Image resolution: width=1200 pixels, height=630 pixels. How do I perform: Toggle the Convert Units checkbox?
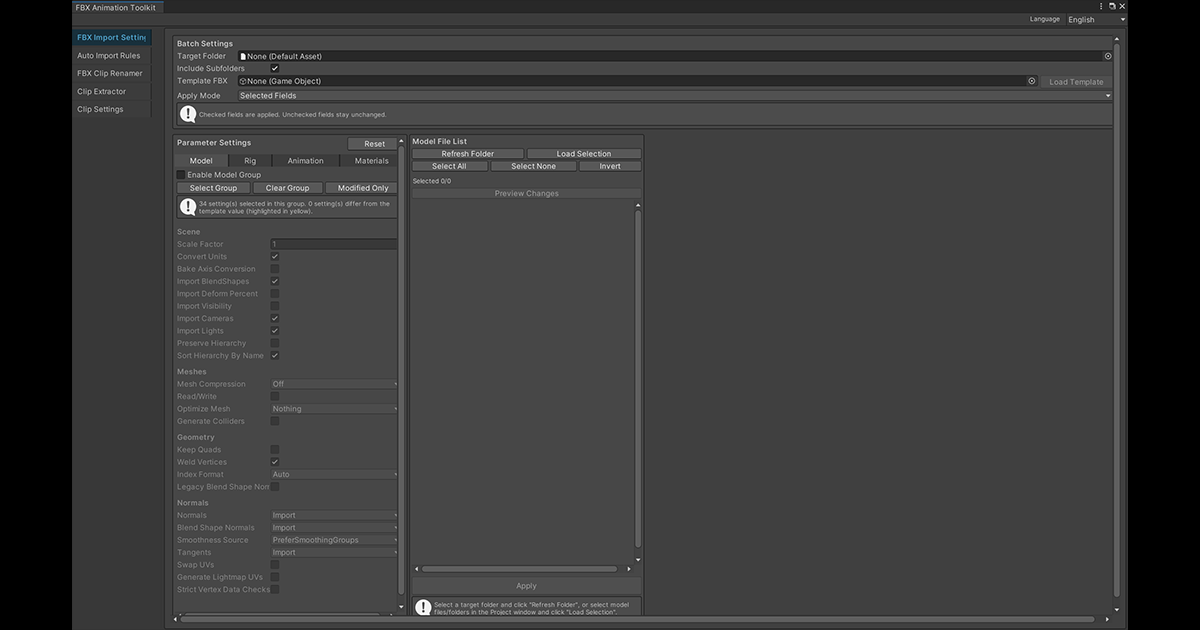pyautogui.click(x=275, y=257)
